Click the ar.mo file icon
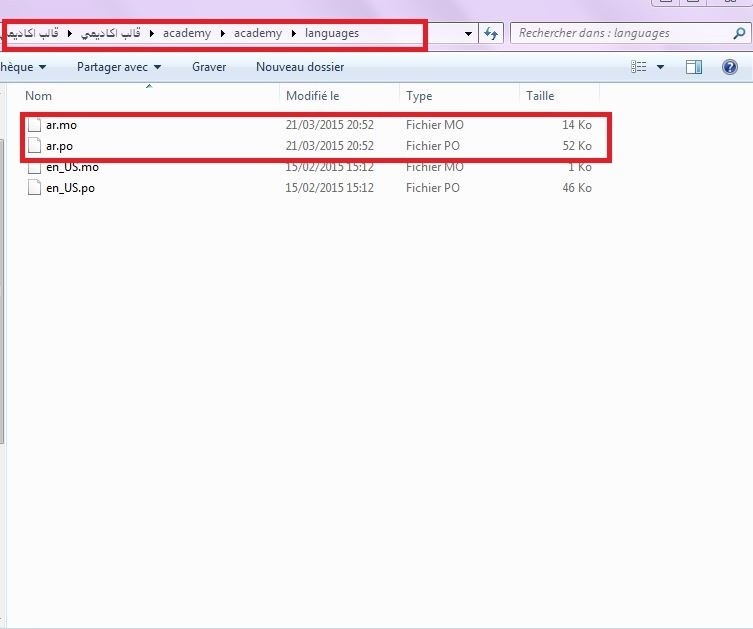This screenshot has height=629, width=753. (x=36, y=126)
